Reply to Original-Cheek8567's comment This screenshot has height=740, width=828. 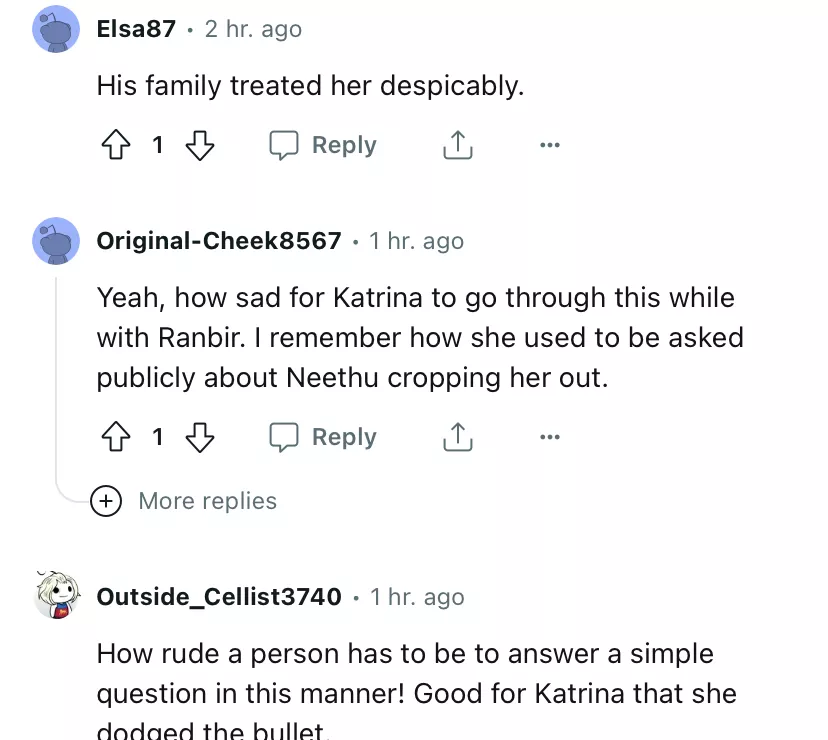pos(323,438)
